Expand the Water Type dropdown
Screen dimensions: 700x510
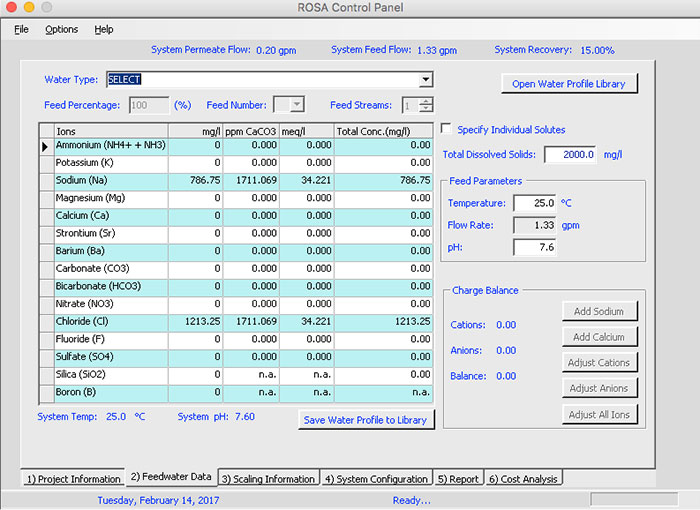[426, 80]
